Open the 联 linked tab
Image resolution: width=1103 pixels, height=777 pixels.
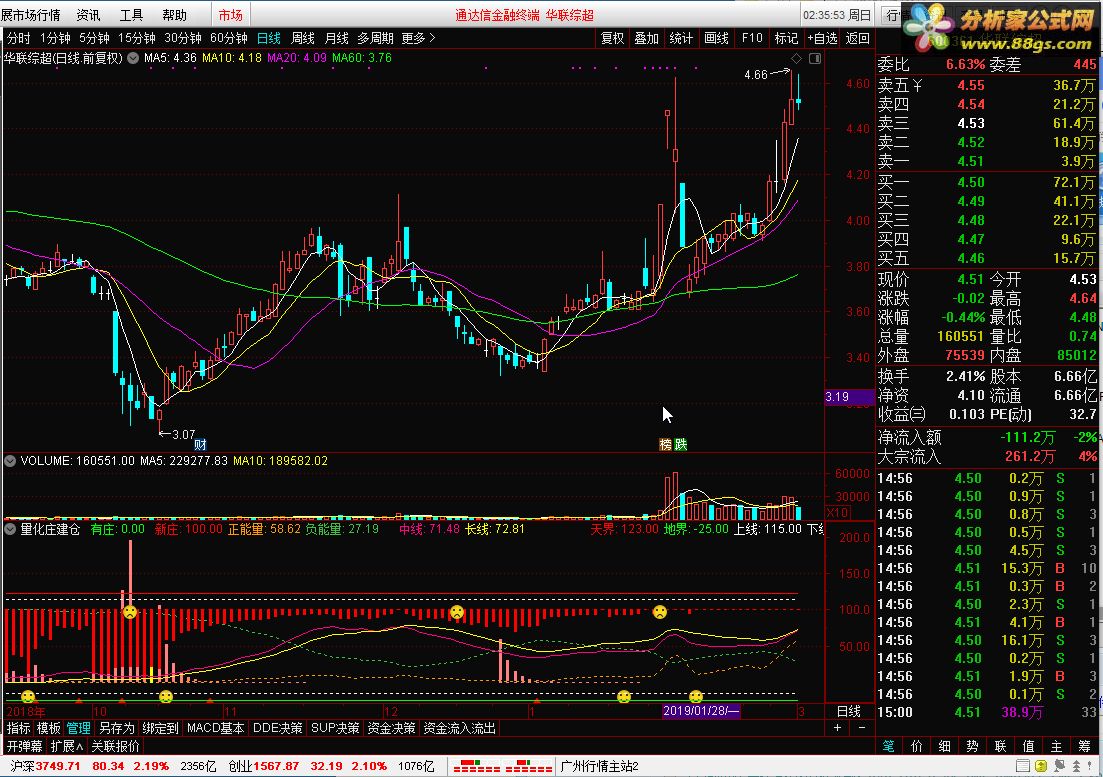coord(1001,746)
